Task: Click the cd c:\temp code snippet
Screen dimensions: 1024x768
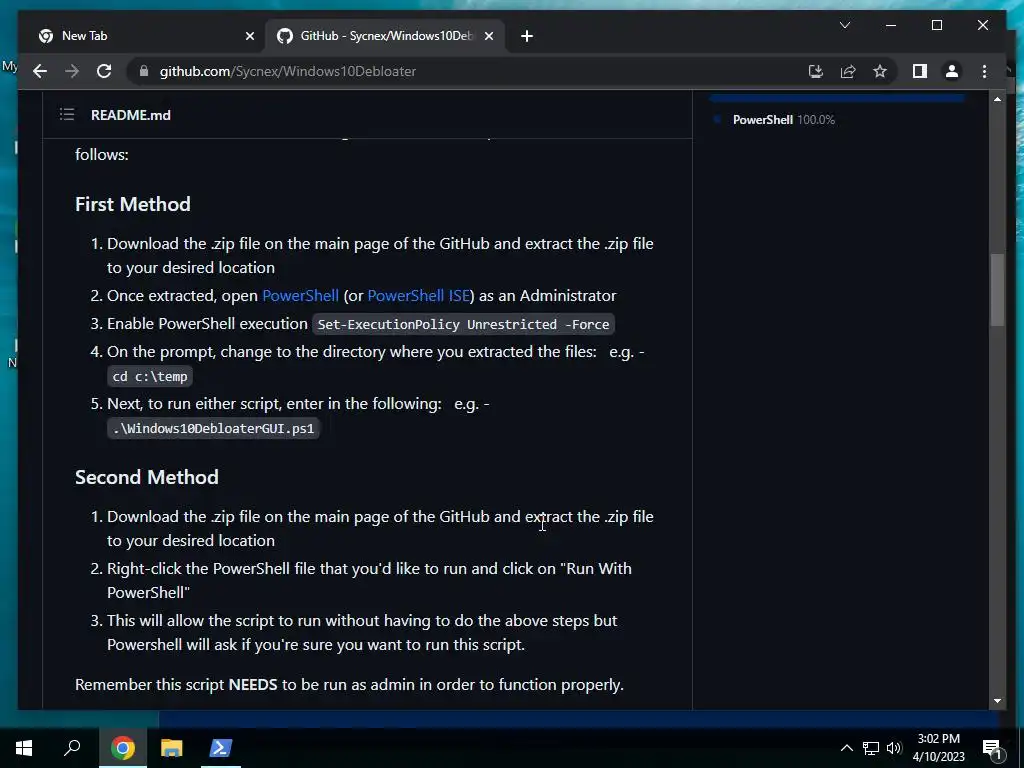Action: click(x=150, y=377)
